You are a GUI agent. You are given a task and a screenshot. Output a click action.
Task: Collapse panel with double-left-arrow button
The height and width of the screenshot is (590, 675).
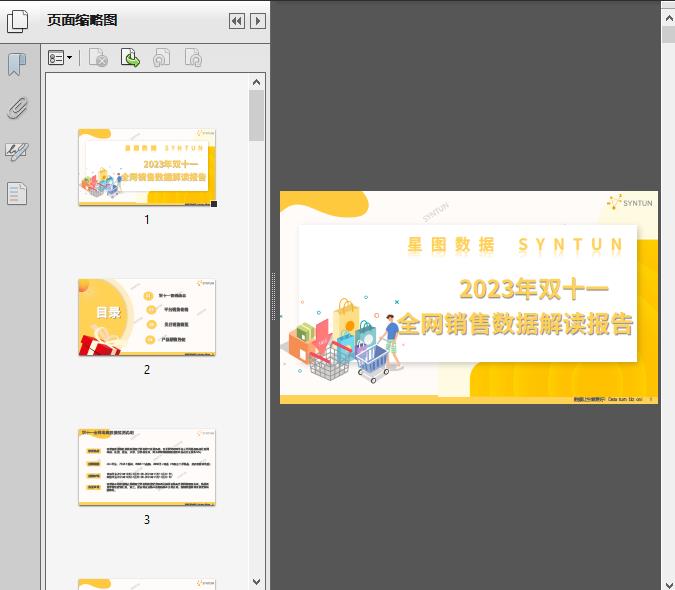point(237,21)
